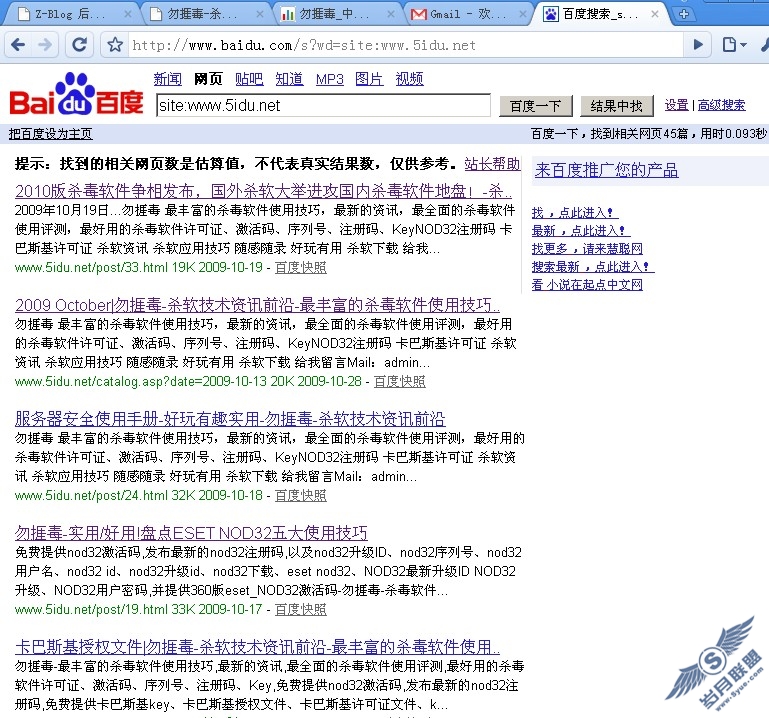The image size is (769, 718).
Task: Open the 站长帮助 link
Action: click(492, 164)
